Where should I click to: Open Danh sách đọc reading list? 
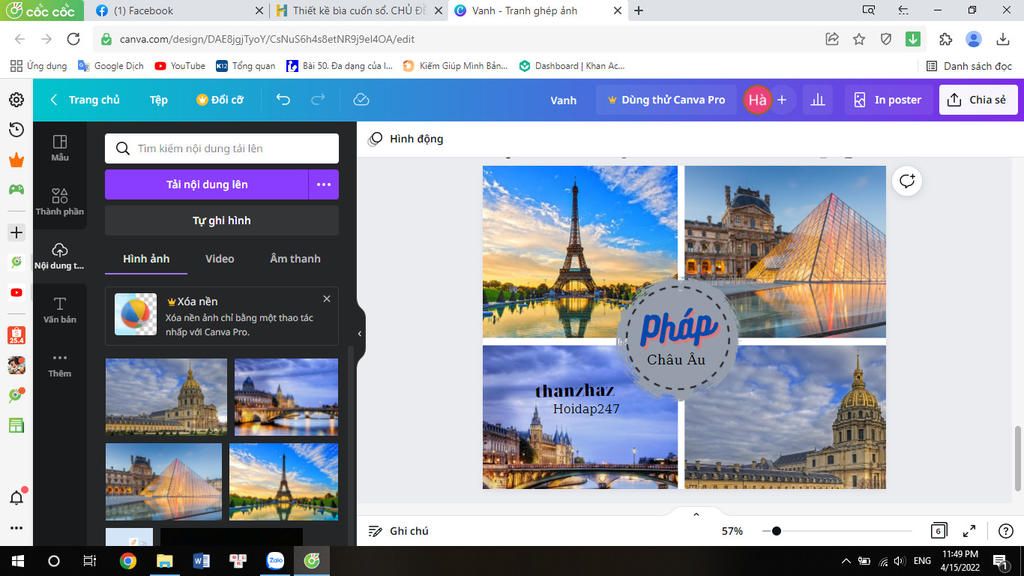pyautogui.click(x=969, y=66)
